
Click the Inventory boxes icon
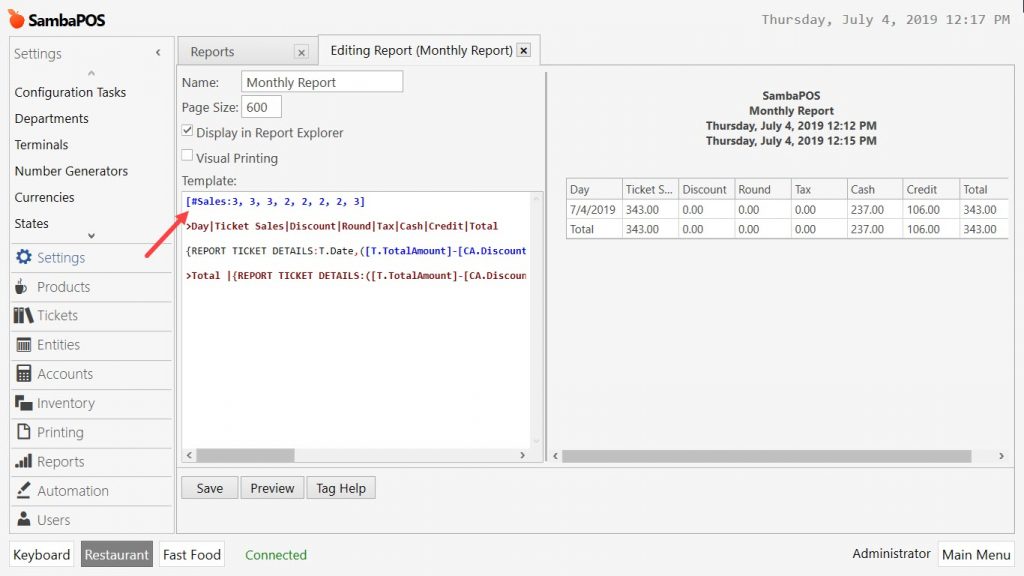24,403
